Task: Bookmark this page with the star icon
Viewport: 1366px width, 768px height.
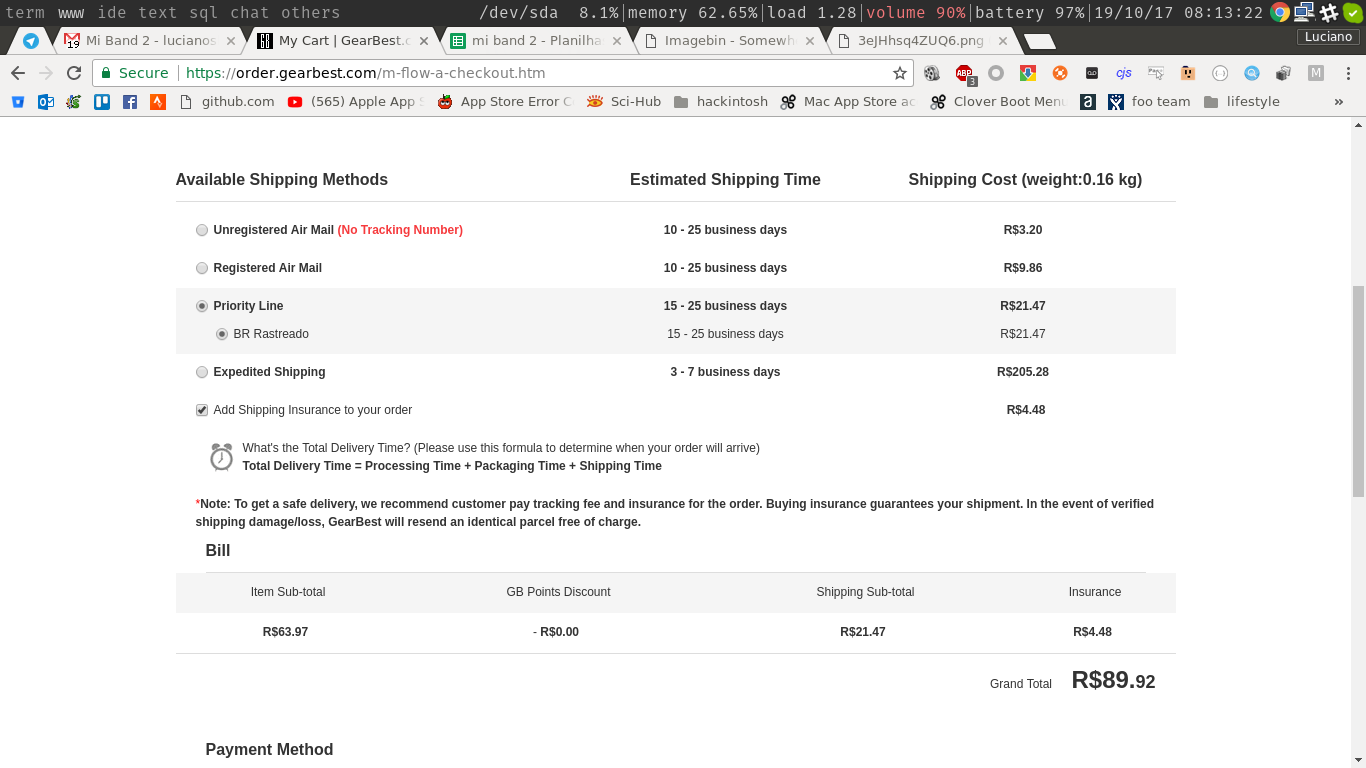Action: coord(900,73)
